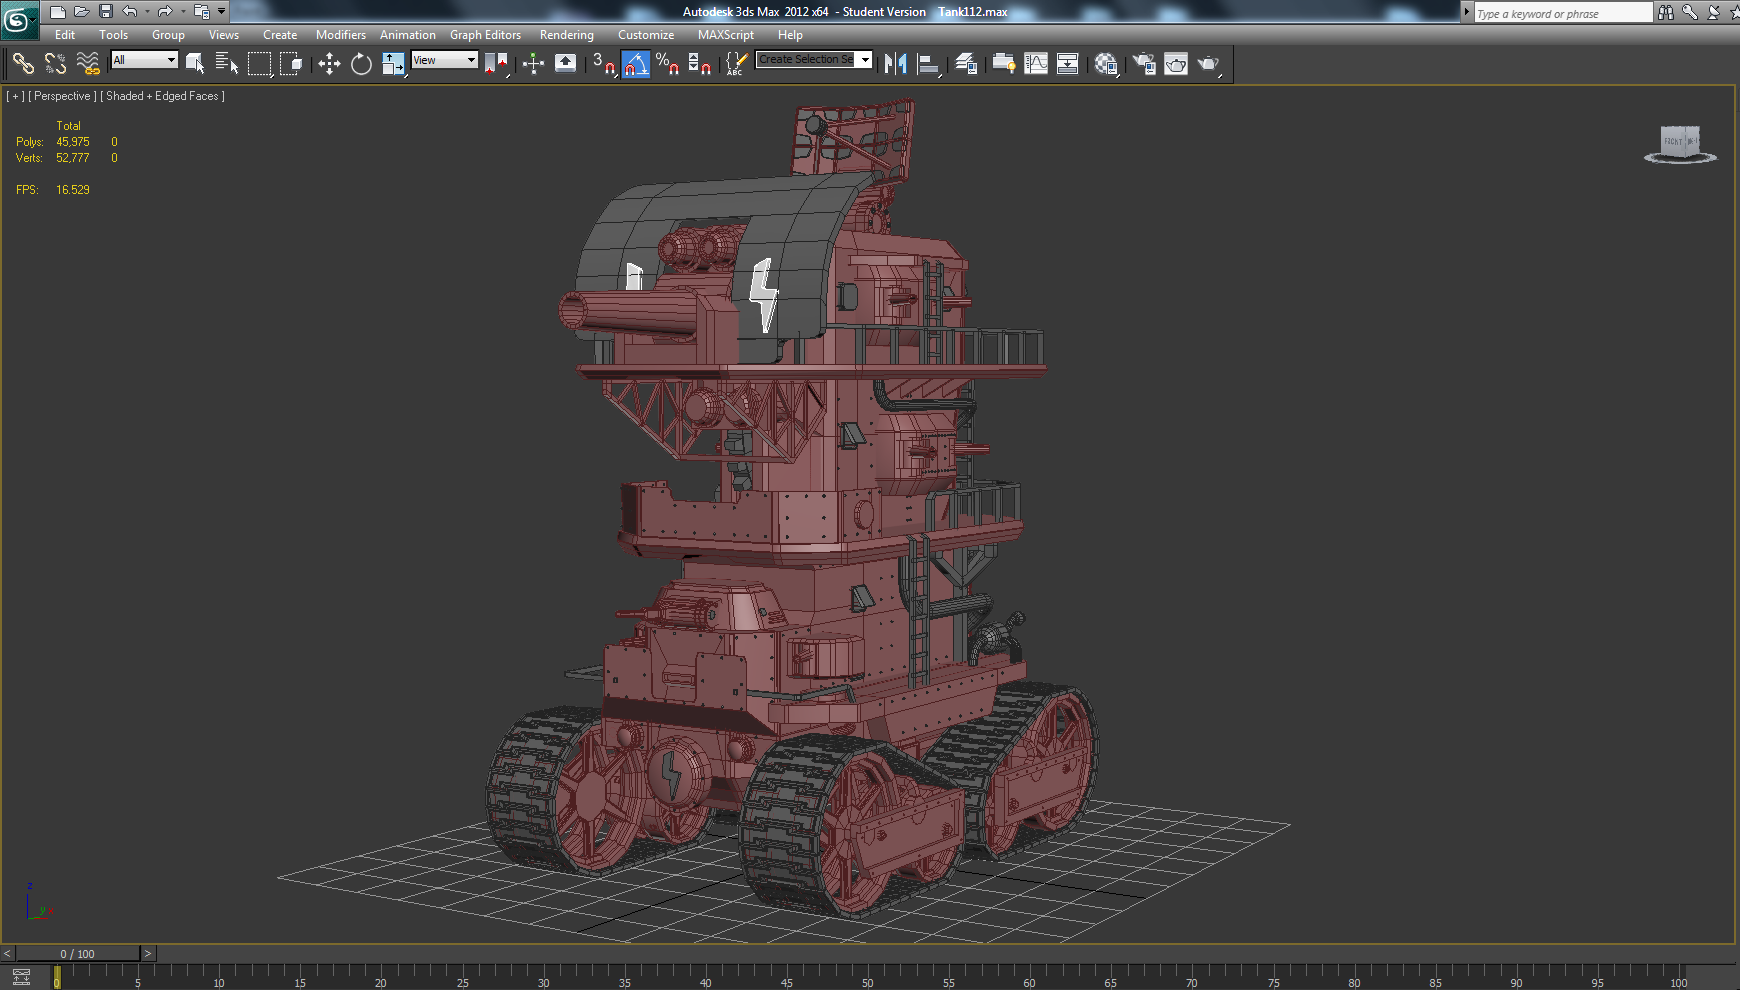
Task: Step time slider back with left arrow
Action: (x=7, y=954)
